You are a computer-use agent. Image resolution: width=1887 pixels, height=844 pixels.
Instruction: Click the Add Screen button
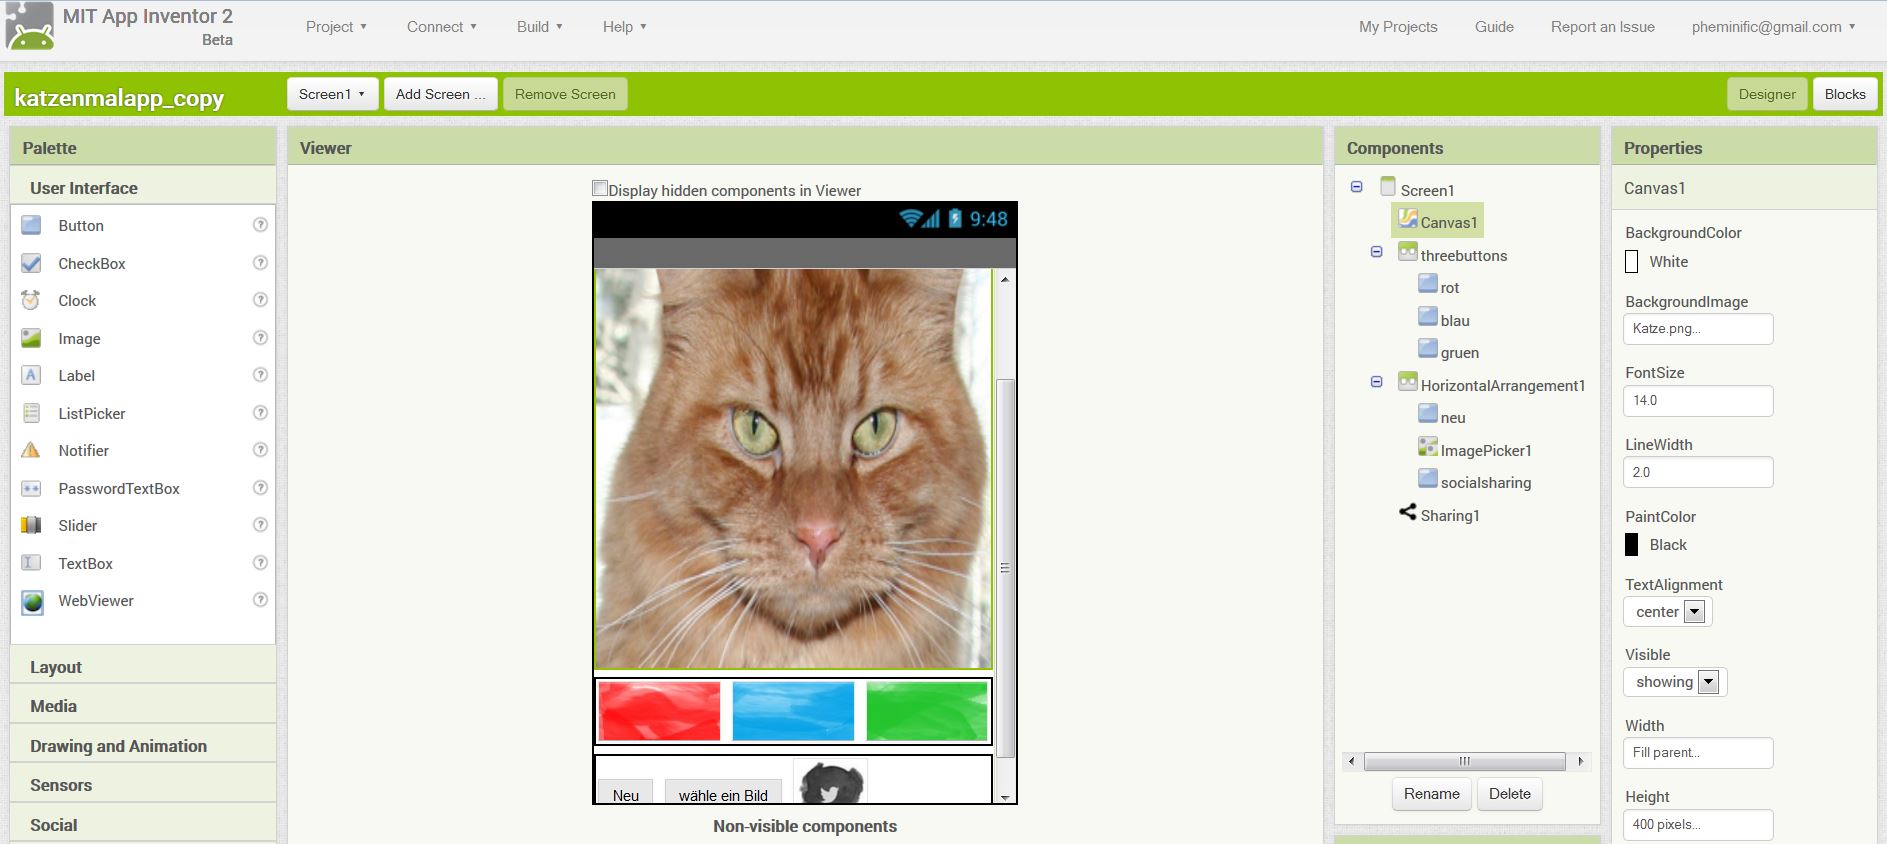[440, 94]
